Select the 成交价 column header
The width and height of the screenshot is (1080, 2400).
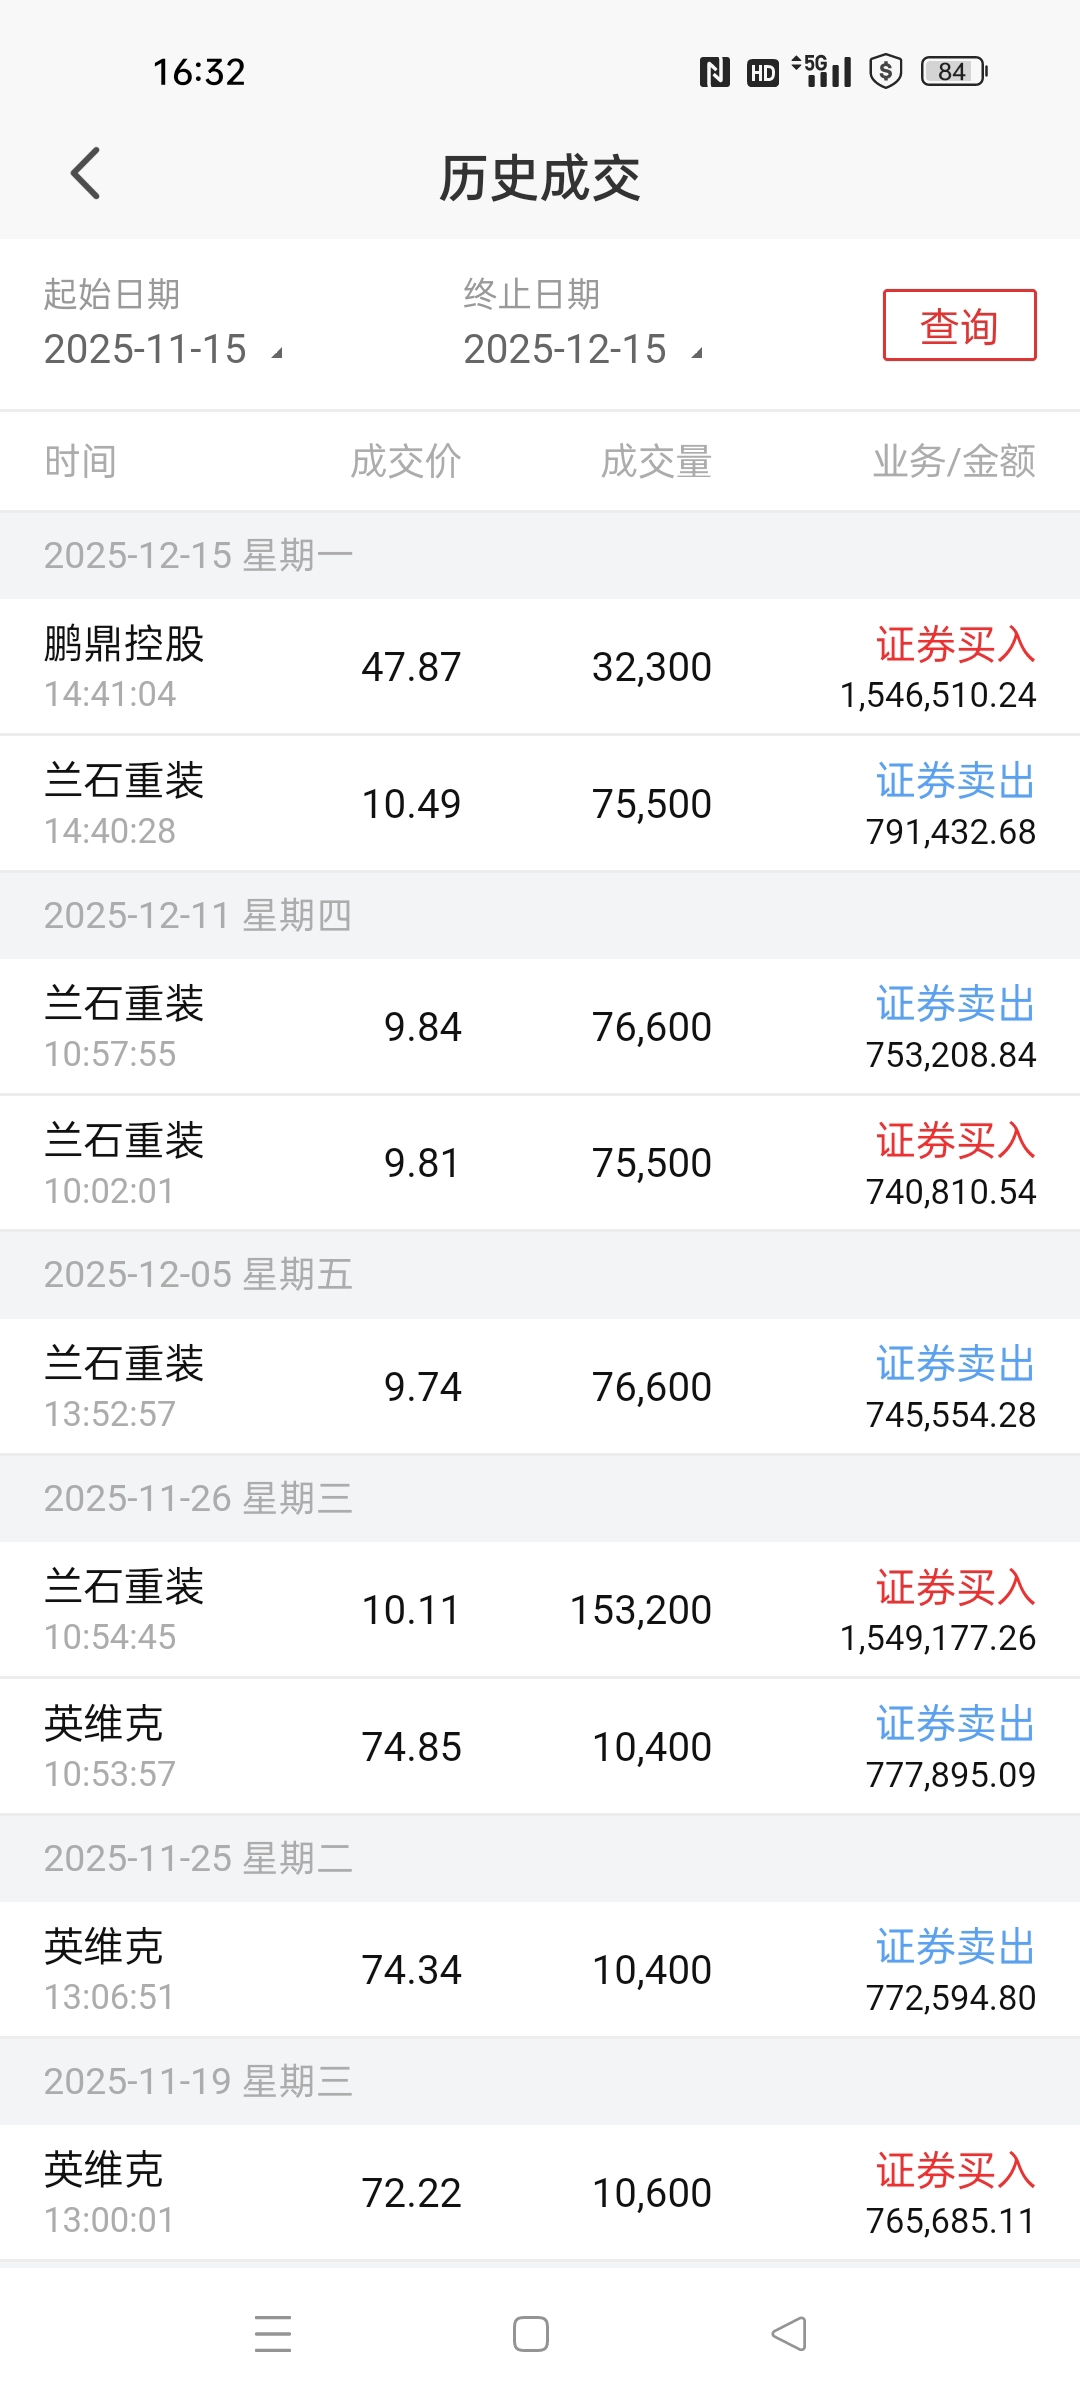click(x=406, y=461)
